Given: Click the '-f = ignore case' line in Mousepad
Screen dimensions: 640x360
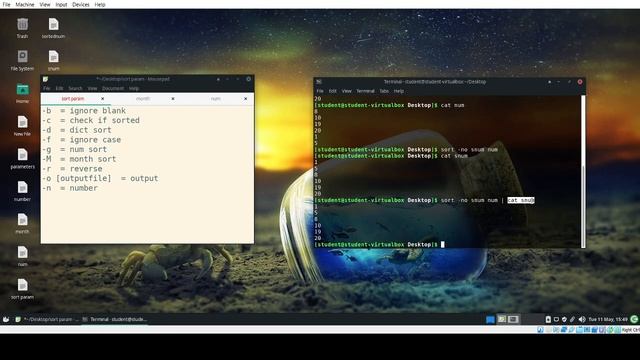Looking at the screenshot, I should click(82, 140).
